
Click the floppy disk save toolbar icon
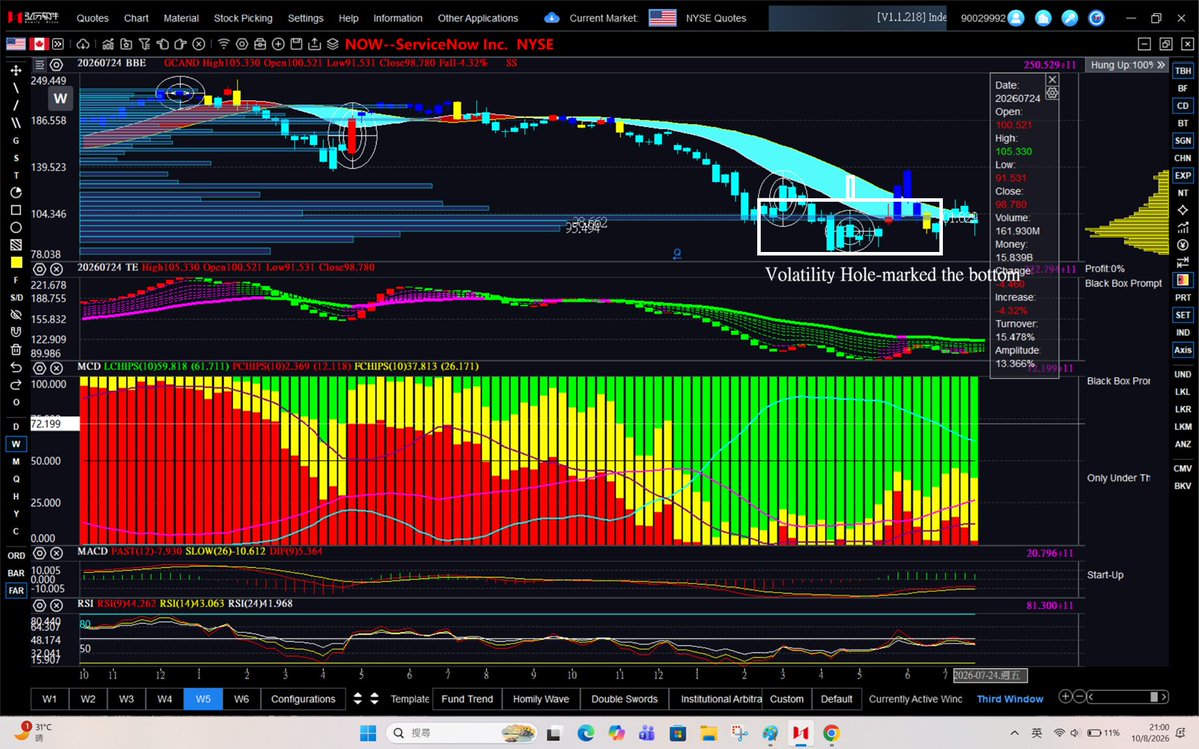pos(296,44)
